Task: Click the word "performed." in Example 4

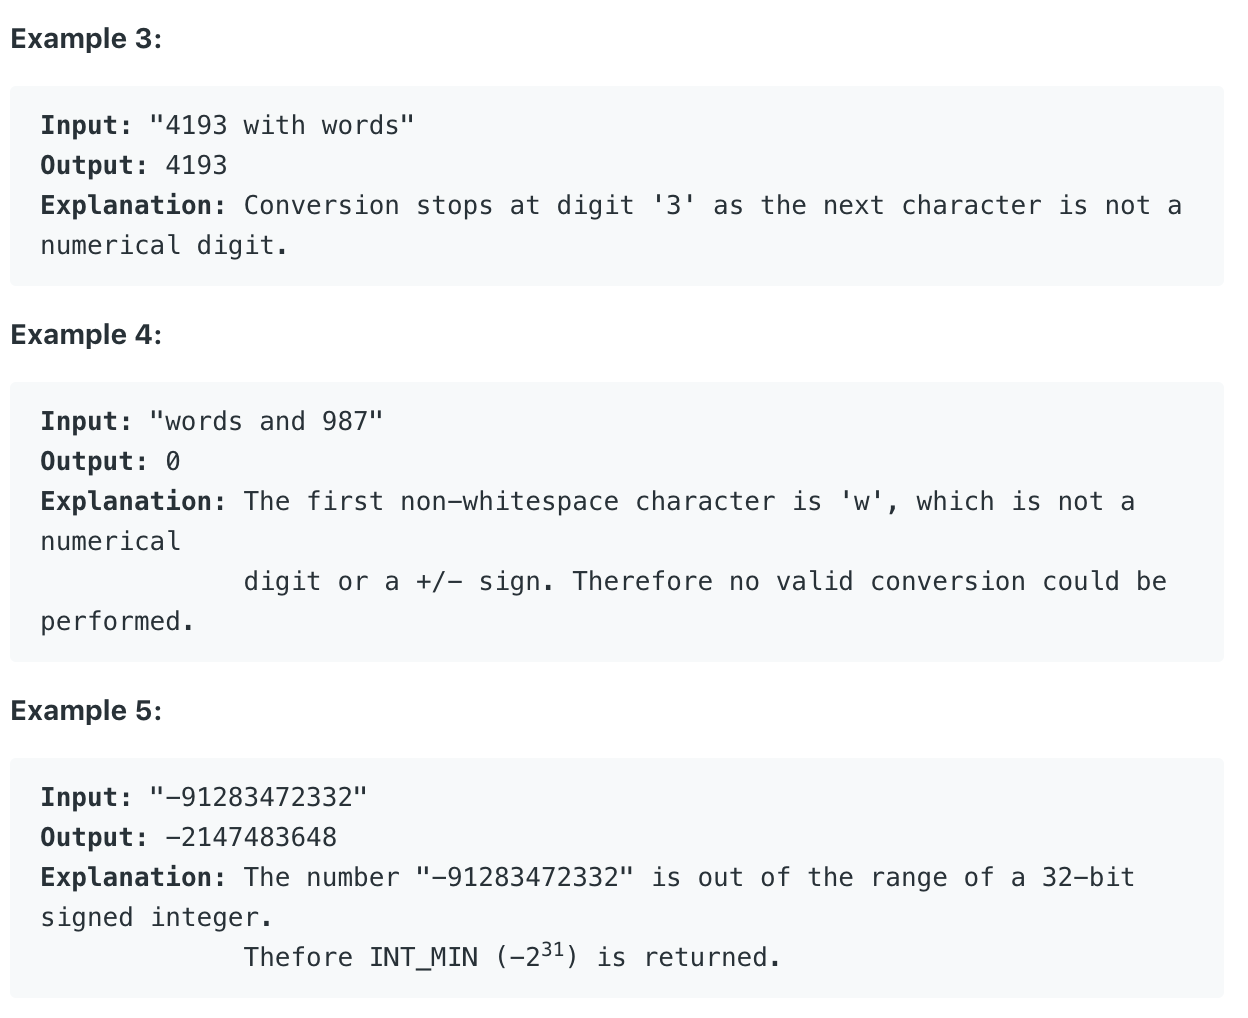Action: click(117, 622)
